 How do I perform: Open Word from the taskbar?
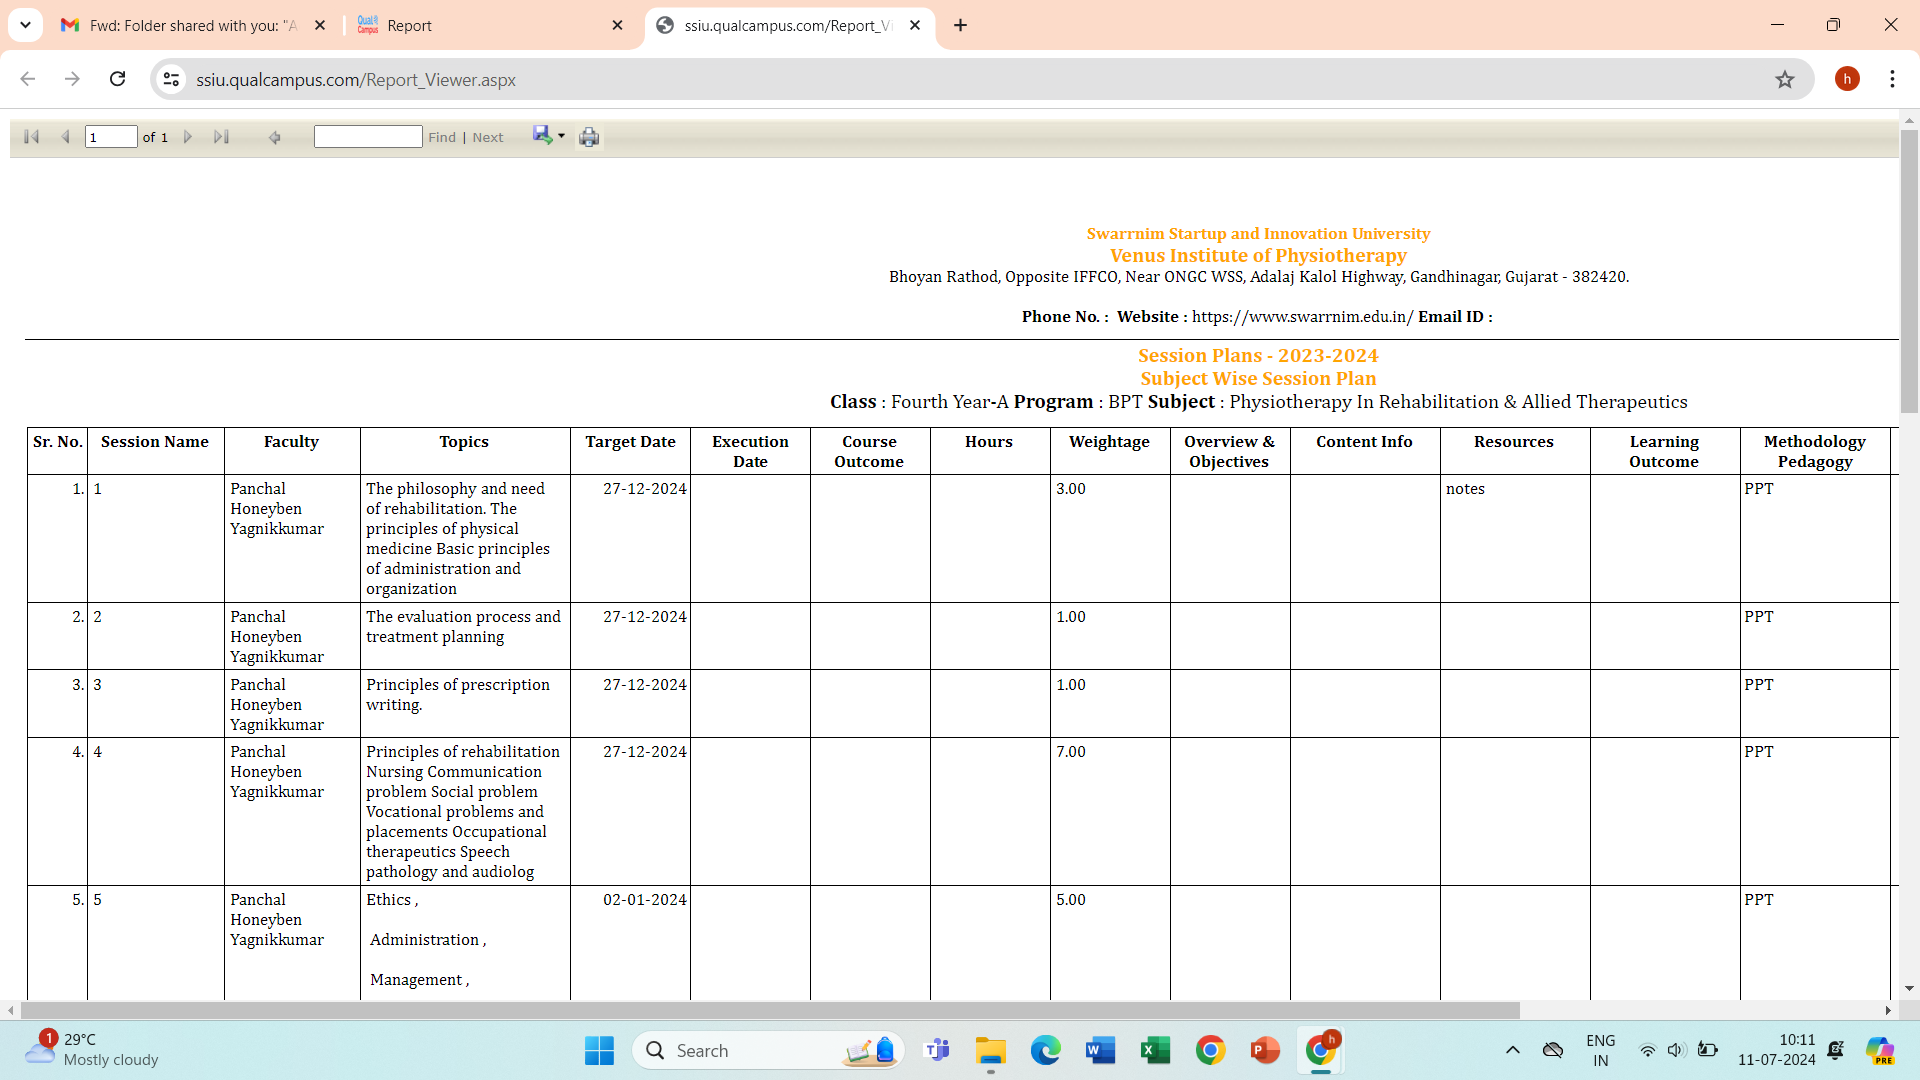click(x=1100, y=1051)
